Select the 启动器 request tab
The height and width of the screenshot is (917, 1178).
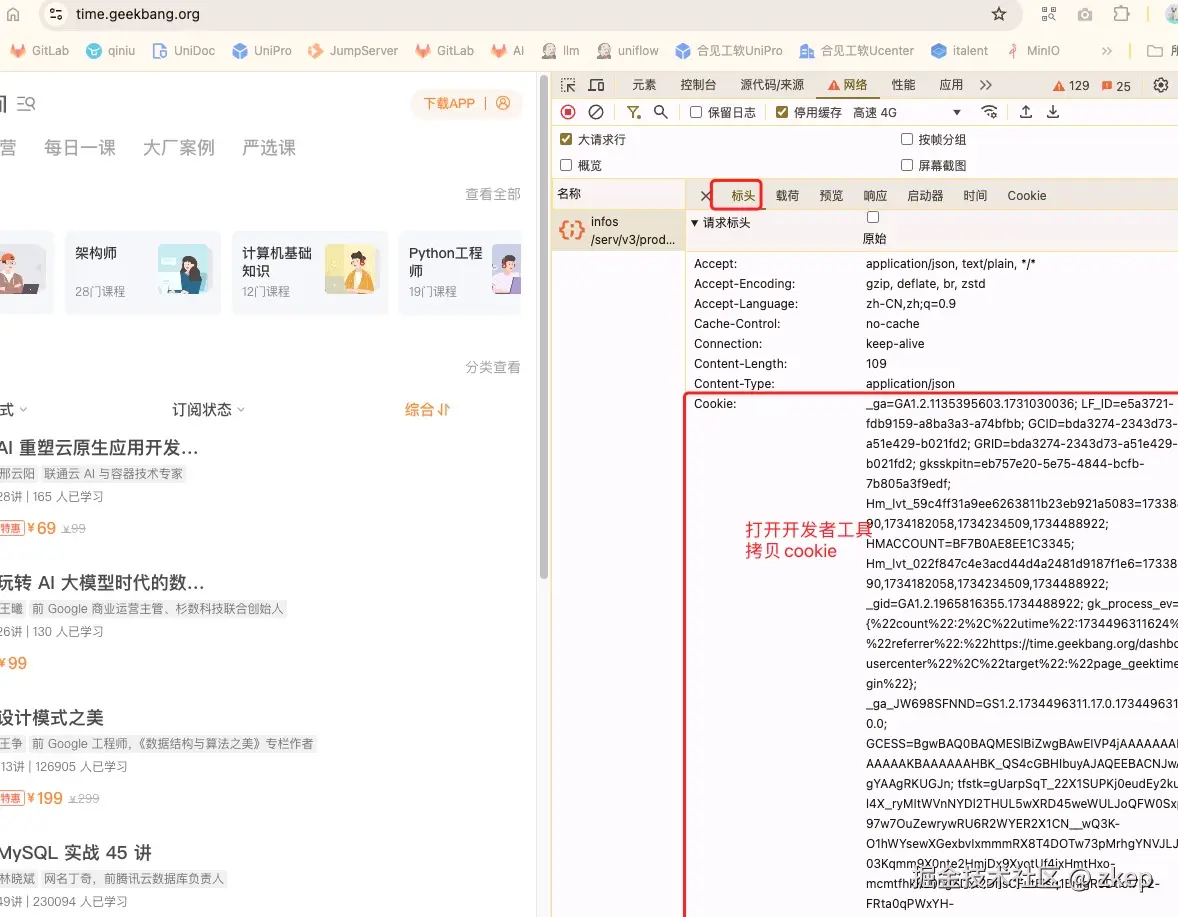925,195
